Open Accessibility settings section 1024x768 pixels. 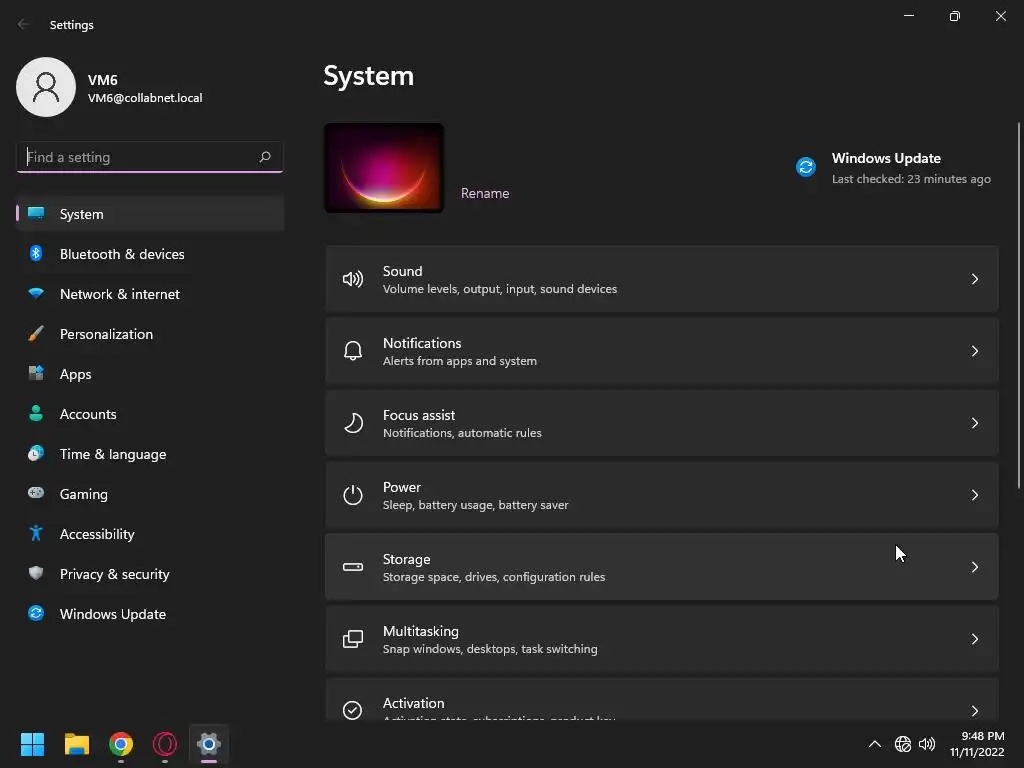pyautogui.click(x=150, y=534)
